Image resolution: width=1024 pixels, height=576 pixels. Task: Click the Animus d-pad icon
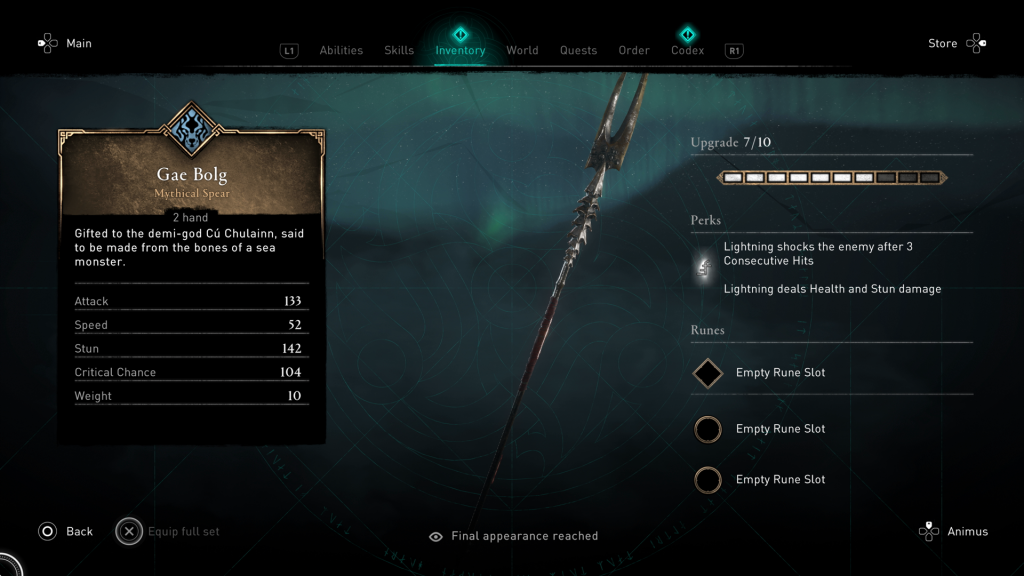click(x=929, y=531)
